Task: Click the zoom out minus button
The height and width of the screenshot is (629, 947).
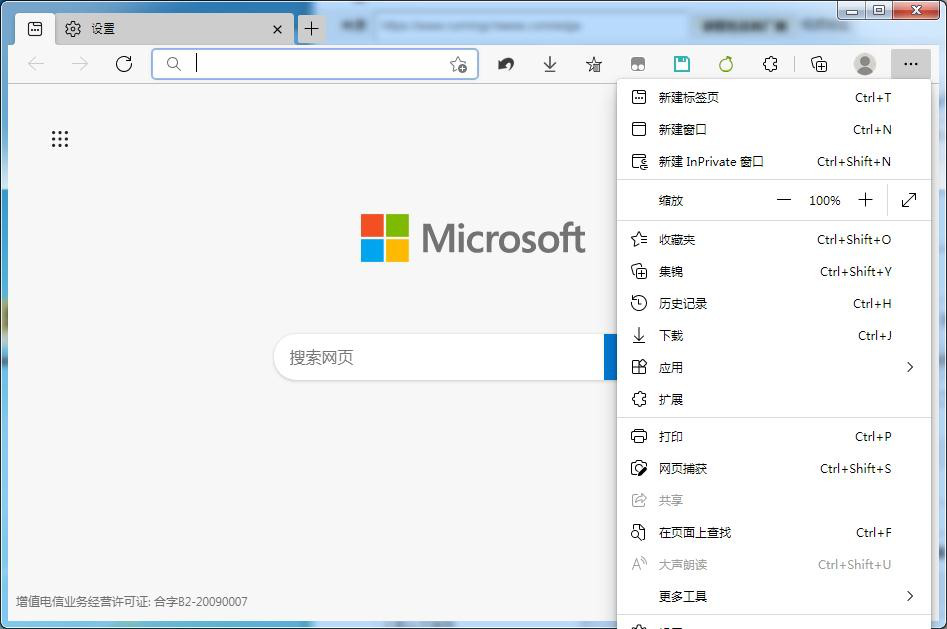Action: tap(784, 200)
